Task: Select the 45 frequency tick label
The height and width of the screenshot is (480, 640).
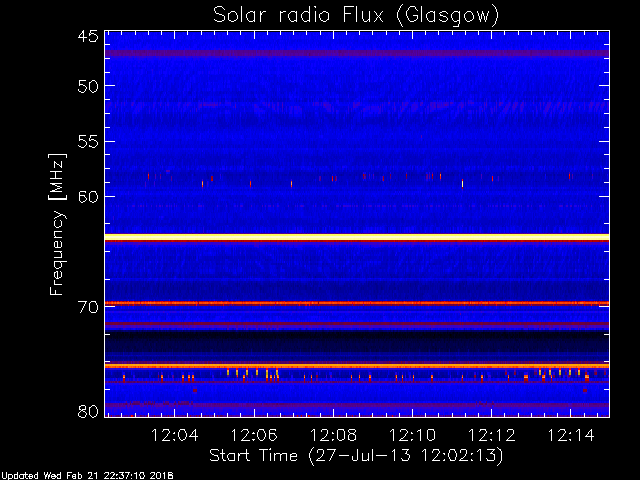Action: pyautogui.click(x=88, y=36)
